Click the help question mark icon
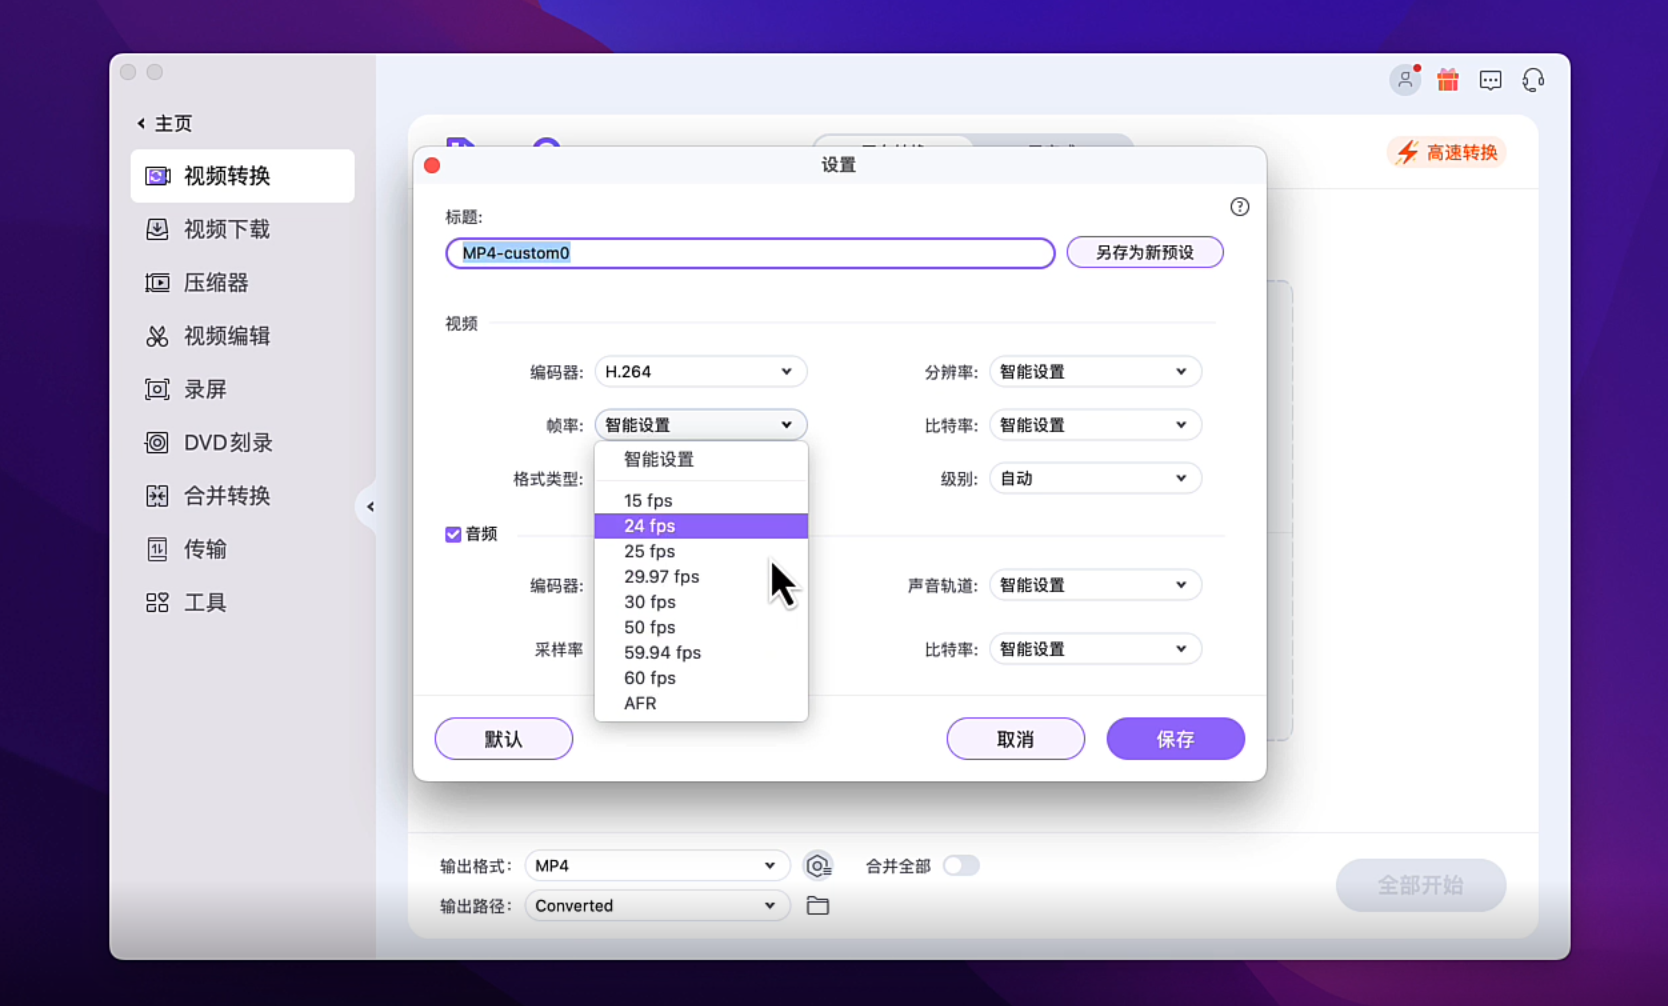The height and width of the screenshot is (1006, 1668). point(1239,207)
